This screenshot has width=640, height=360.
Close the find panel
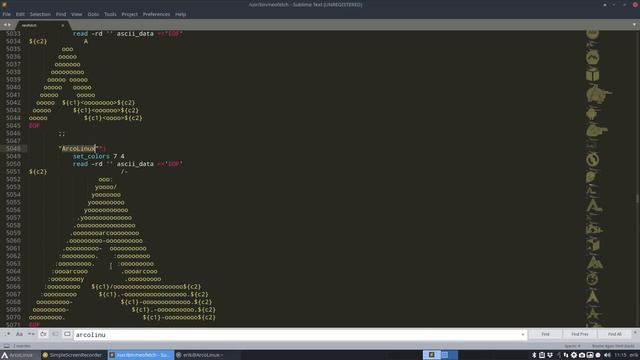[x=635, y=333]
